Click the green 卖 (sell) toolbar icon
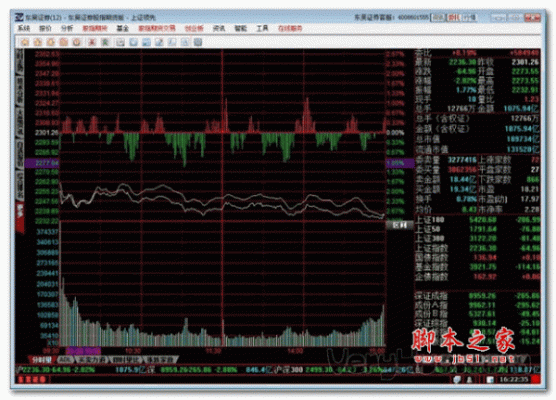This screenshot has width=556, height=400. 105,42
